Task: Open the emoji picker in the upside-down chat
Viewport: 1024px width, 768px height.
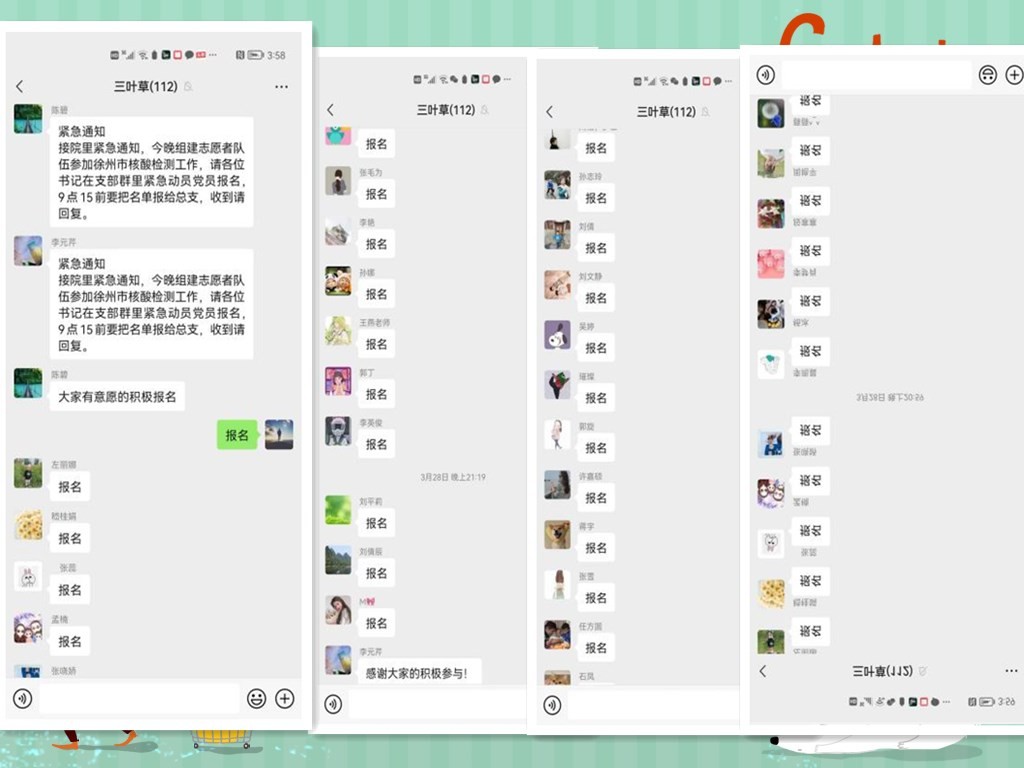Action: (x=987, y=74)
